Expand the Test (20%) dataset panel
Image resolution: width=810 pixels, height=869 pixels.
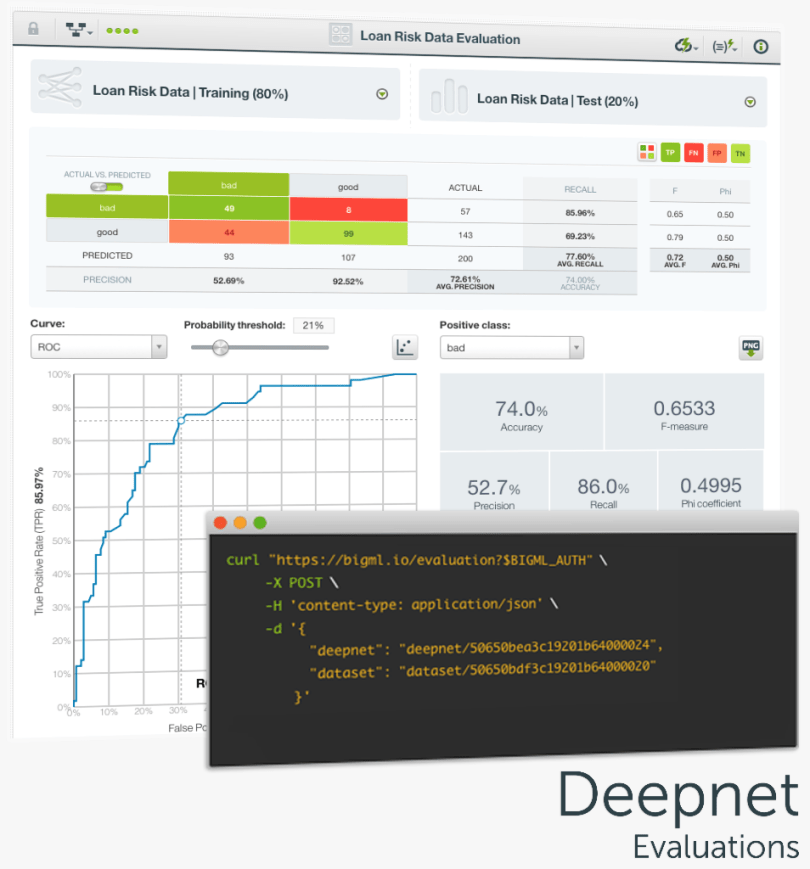coord(750,102)
